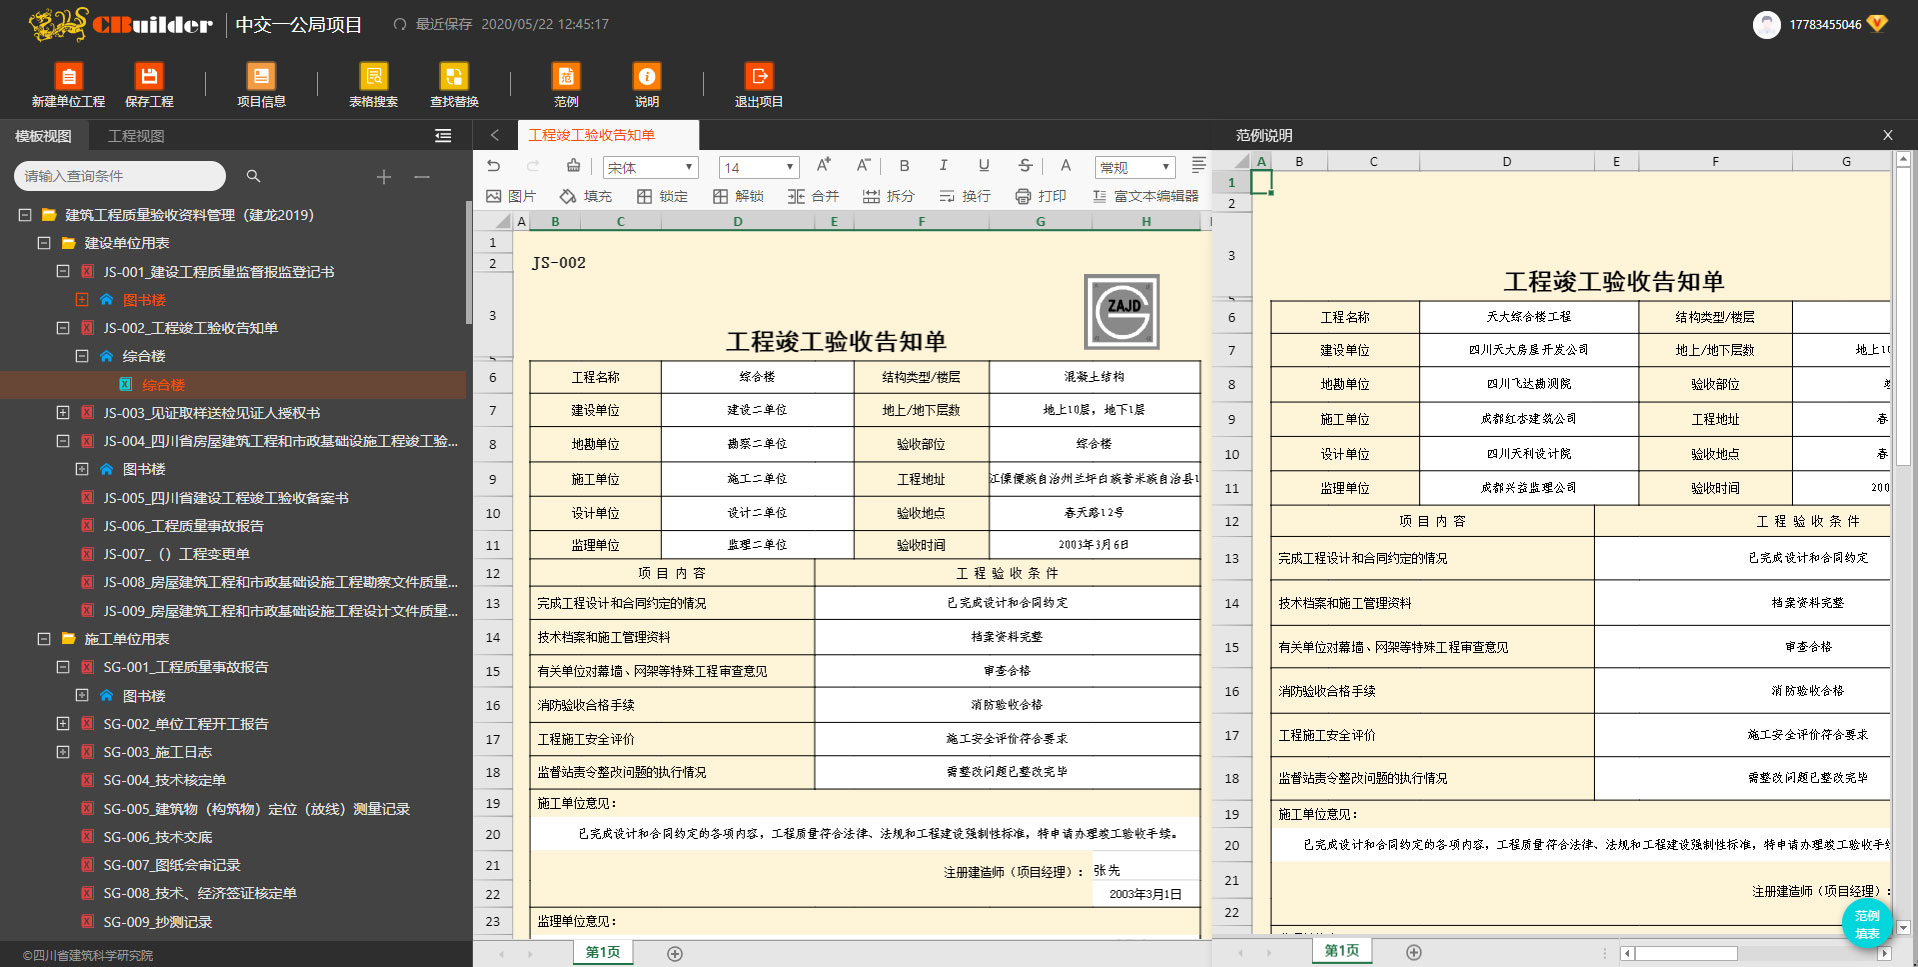Click the text alignment icon
Screen dimensions: 1918x967
[1199, 166]
